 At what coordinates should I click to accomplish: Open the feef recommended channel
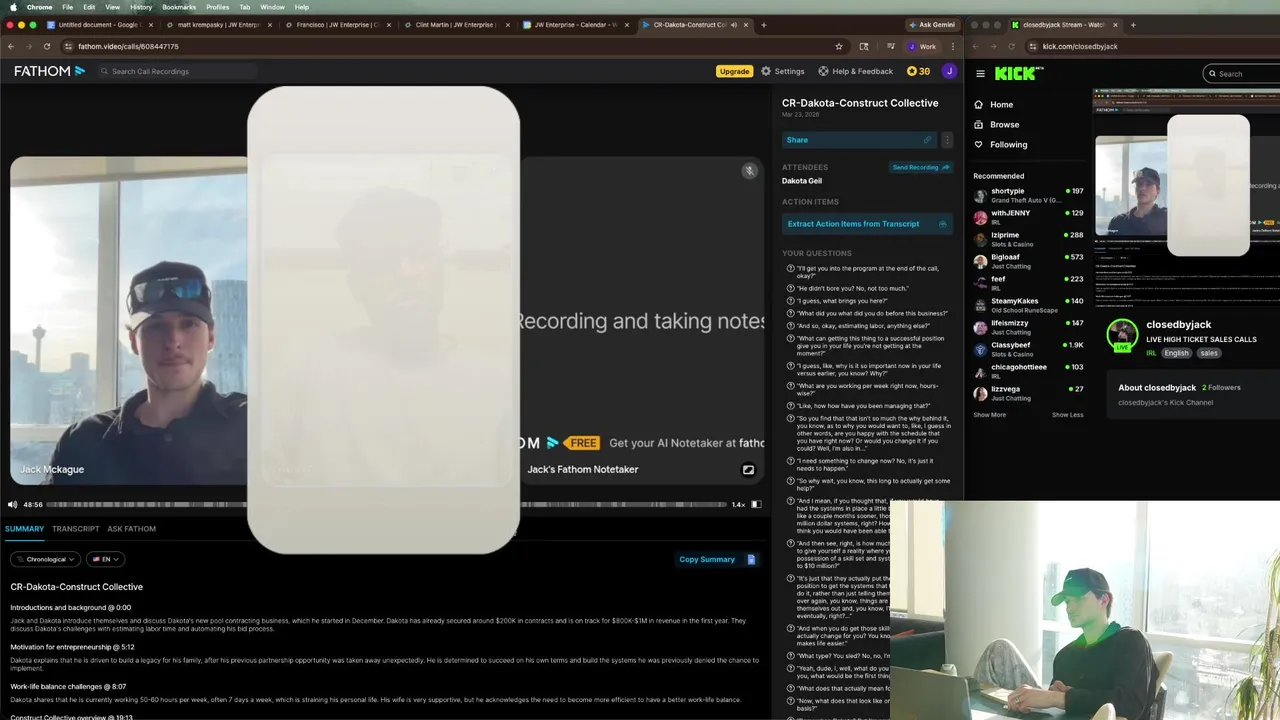(x=1028, y=283)
